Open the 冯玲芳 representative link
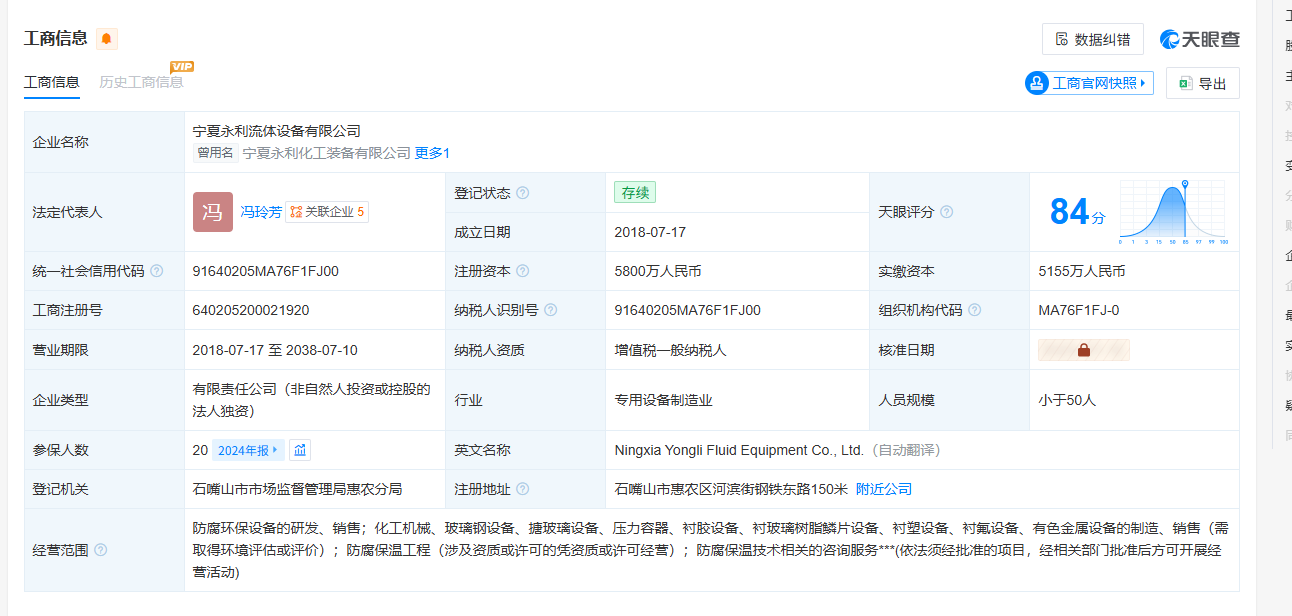 pyautogui.click(x=260, y=212)
